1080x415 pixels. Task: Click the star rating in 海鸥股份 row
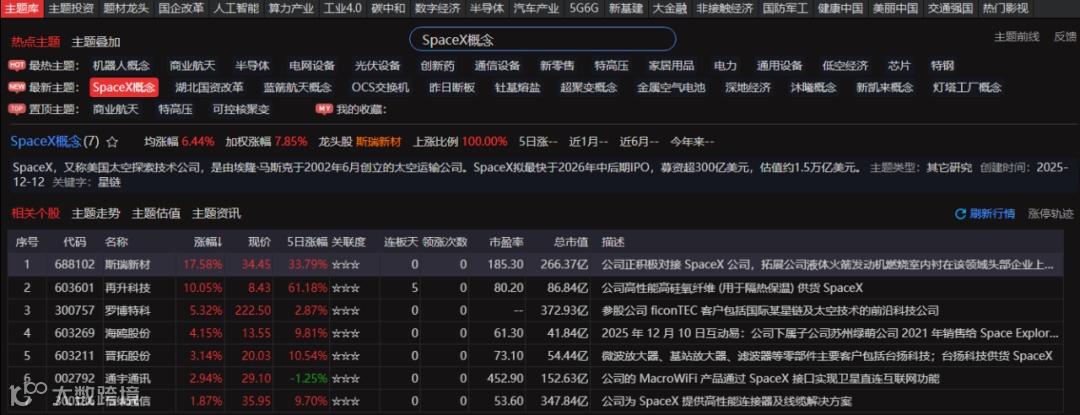point(346,333)
